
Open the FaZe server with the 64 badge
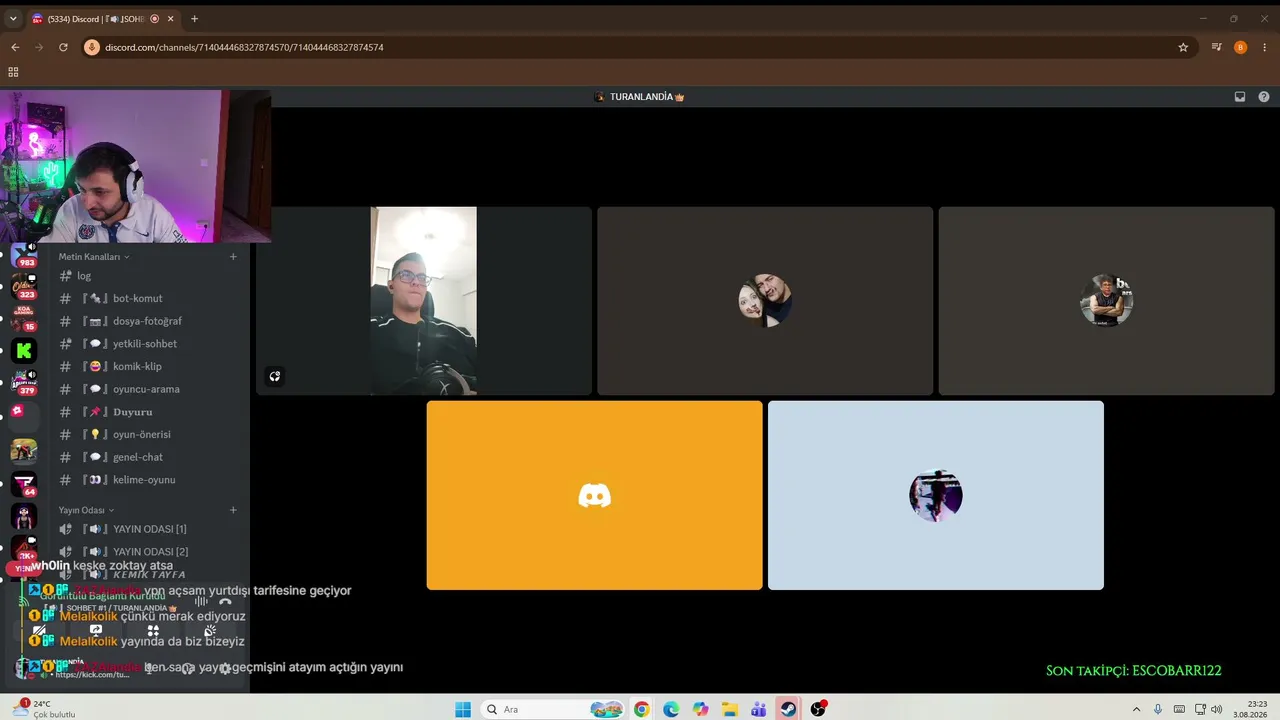24,484
